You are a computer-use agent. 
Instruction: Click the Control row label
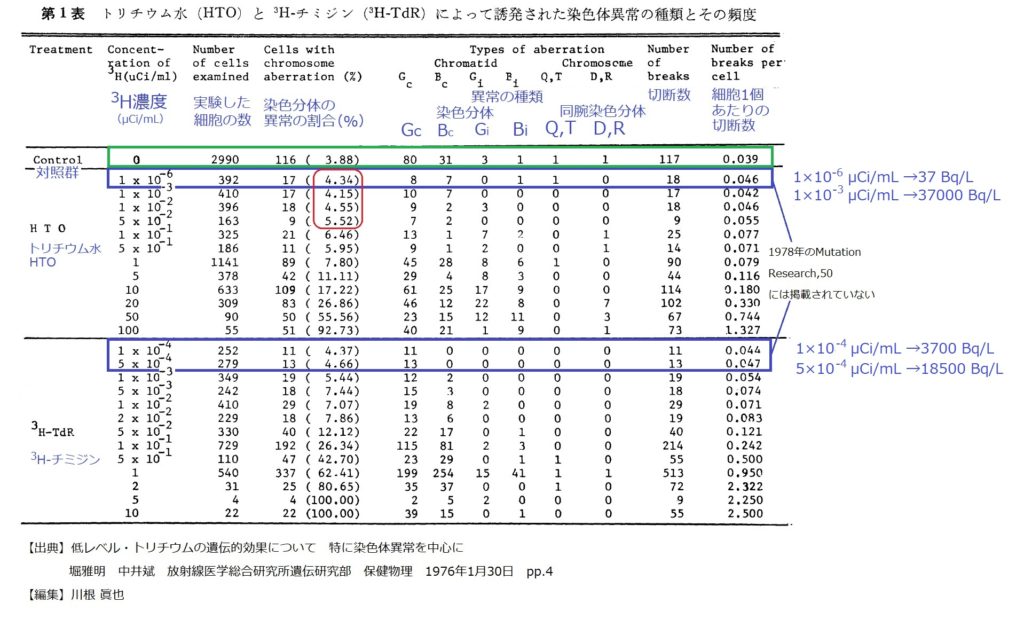[57, 159]
